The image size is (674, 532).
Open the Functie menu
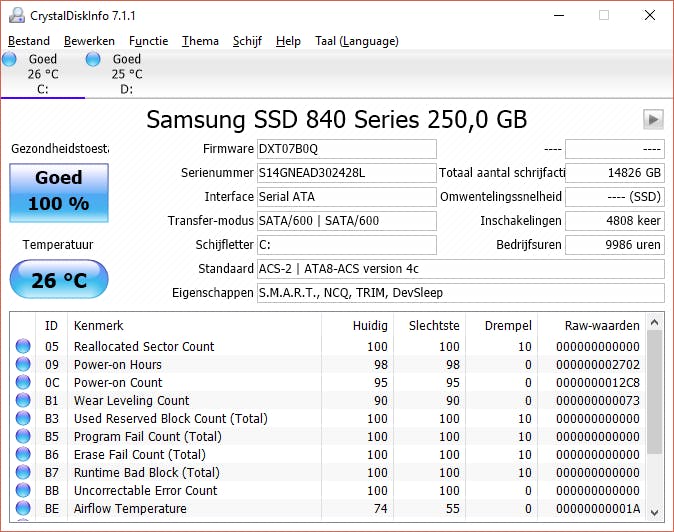click(148, 41)
